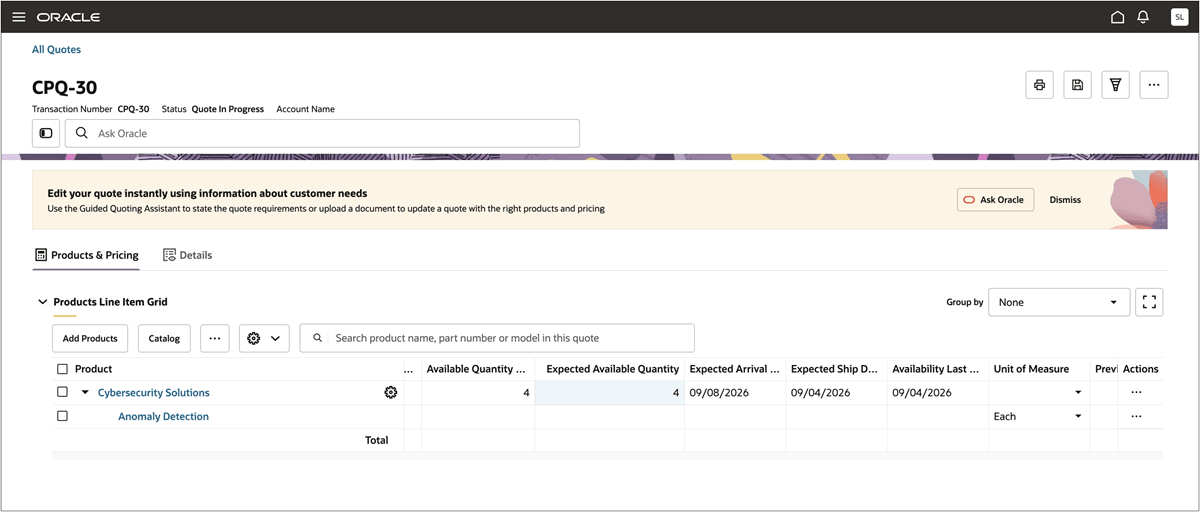This screenshot has height=512, width=1200.
Task: Configure Cybersecurity Solutions using gear icon
Action: [391, 393]
